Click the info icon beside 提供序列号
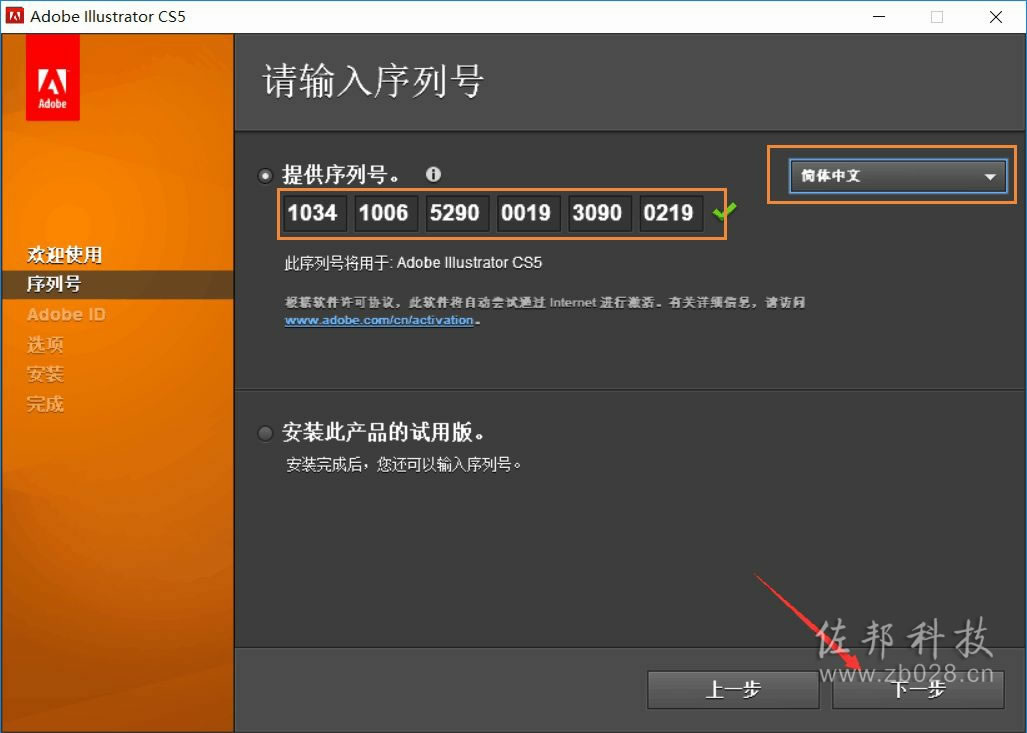1027x733 pixels. (433, 174)
